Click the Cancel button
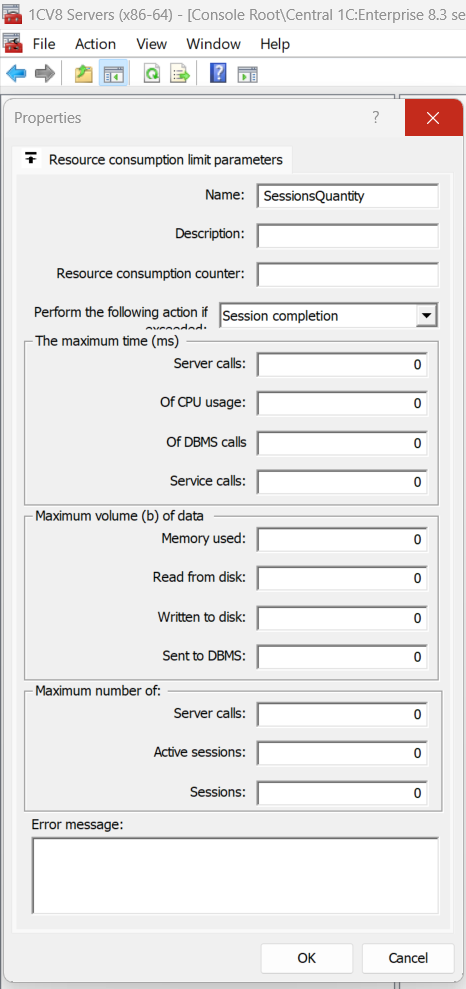Image resolution: width=466 pixels, height=989 pixels. pyautogui.click(x=408, y=957)
